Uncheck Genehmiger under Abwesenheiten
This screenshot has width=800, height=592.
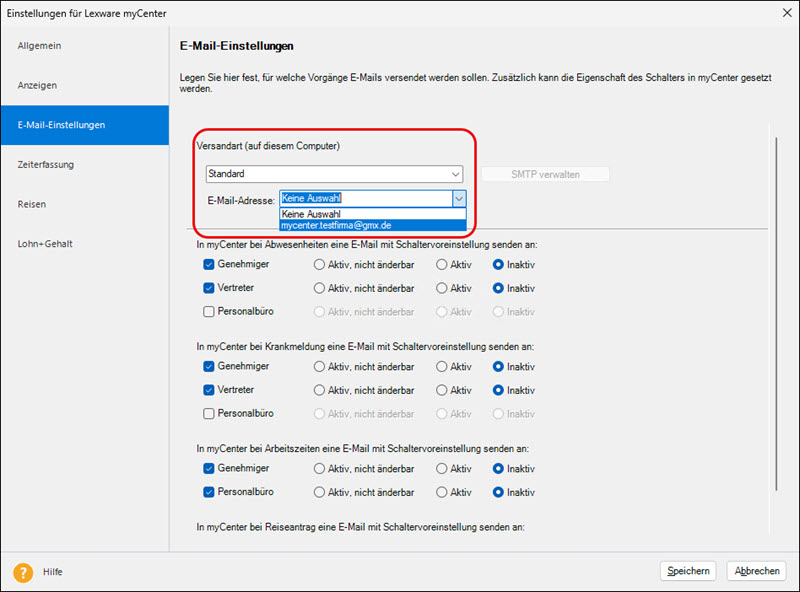tap(209, 265)
